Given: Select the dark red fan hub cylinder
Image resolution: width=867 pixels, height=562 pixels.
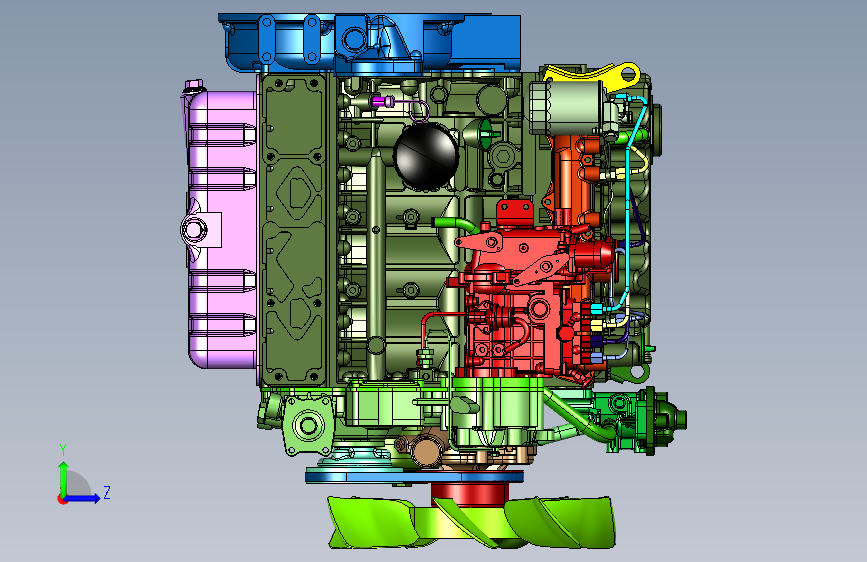Looking at the screenshot, I should (469, 493).
